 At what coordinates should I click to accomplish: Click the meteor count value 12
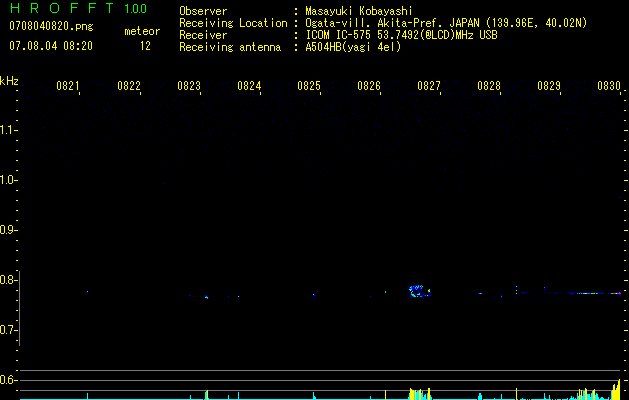click(x=145, y=46)
